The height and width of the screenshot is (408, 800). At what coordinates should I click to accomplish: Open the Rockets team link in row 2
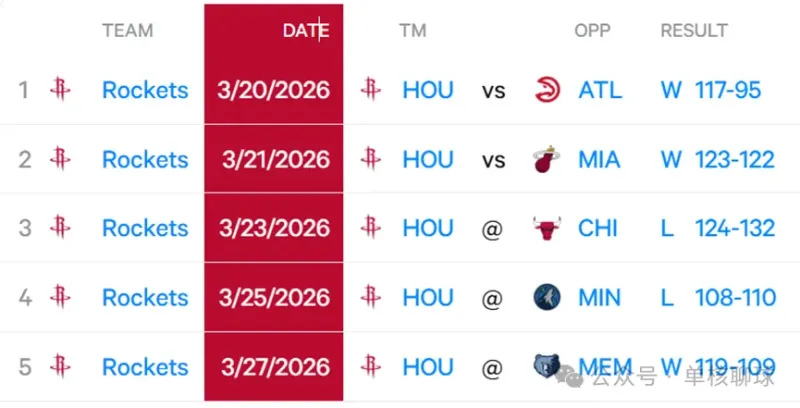pos(145,159)
